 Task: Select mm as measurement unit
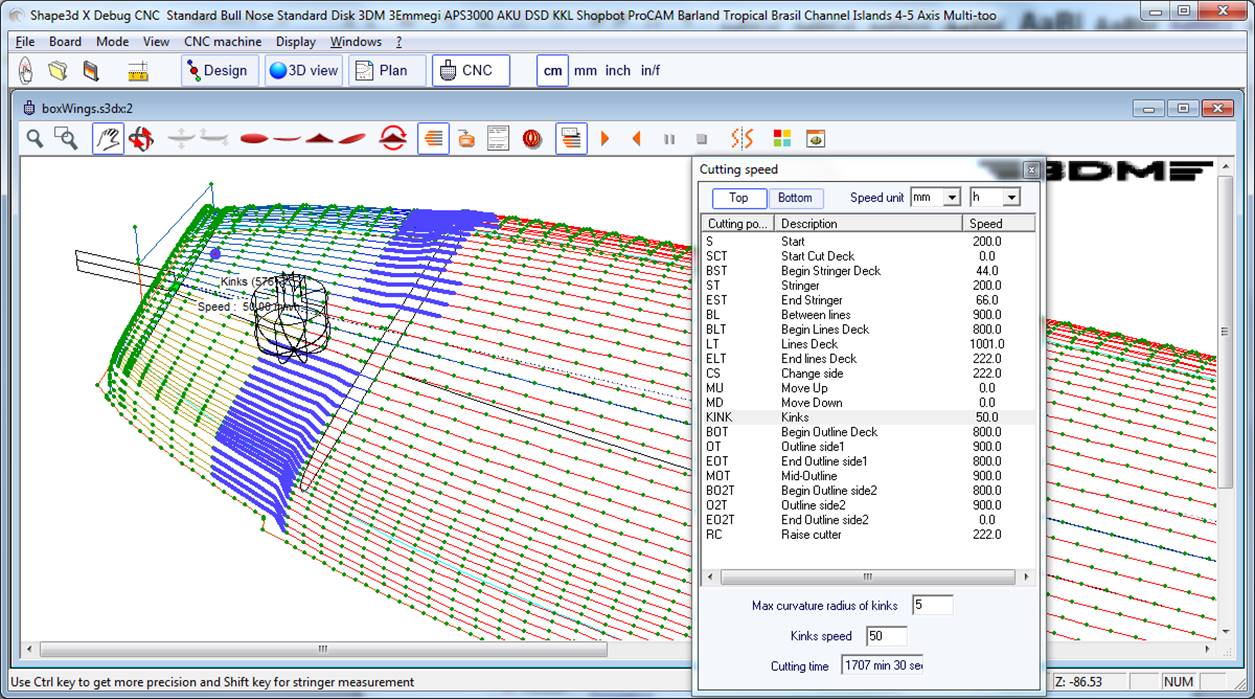(x=585, y=71)
